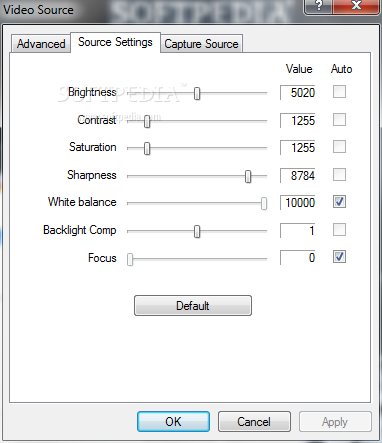Image resolution: width=382 pixels, height=443 pixels.
Task: Click the Backlight Comp value field
Action: pos(298,230)
